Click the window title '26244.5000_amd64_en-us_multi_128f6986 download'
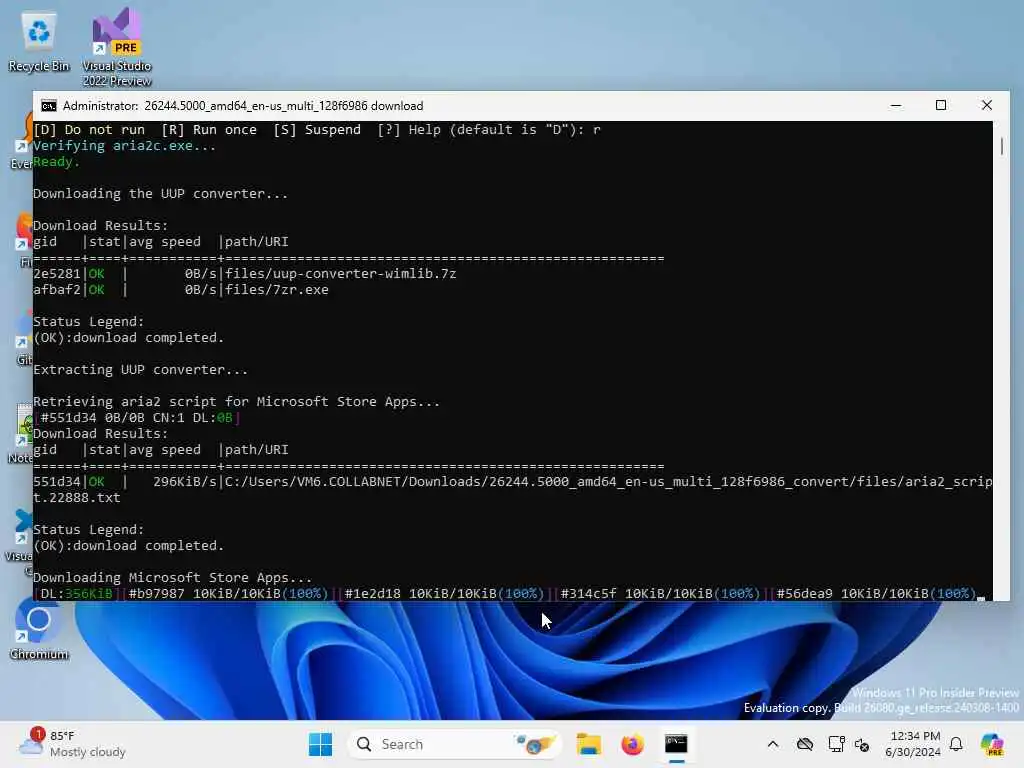The width and height of the screenshot is (1024, 768). [x=283, y=106]
